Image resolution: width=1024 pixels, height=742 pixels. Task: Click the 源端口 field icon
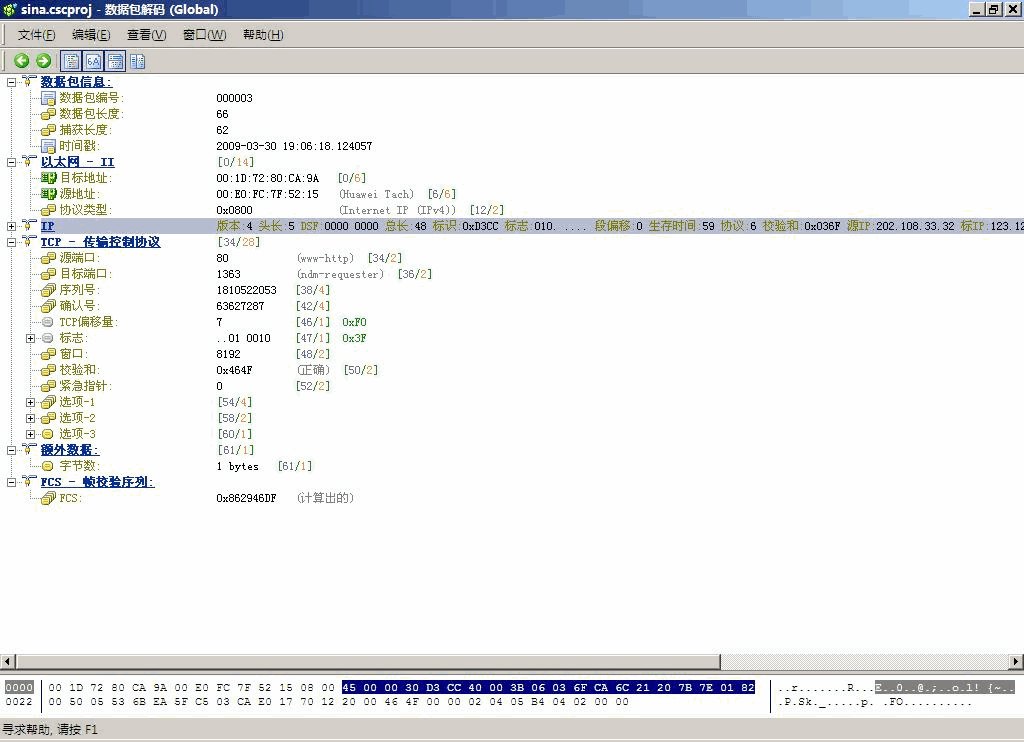coord(48,258)
